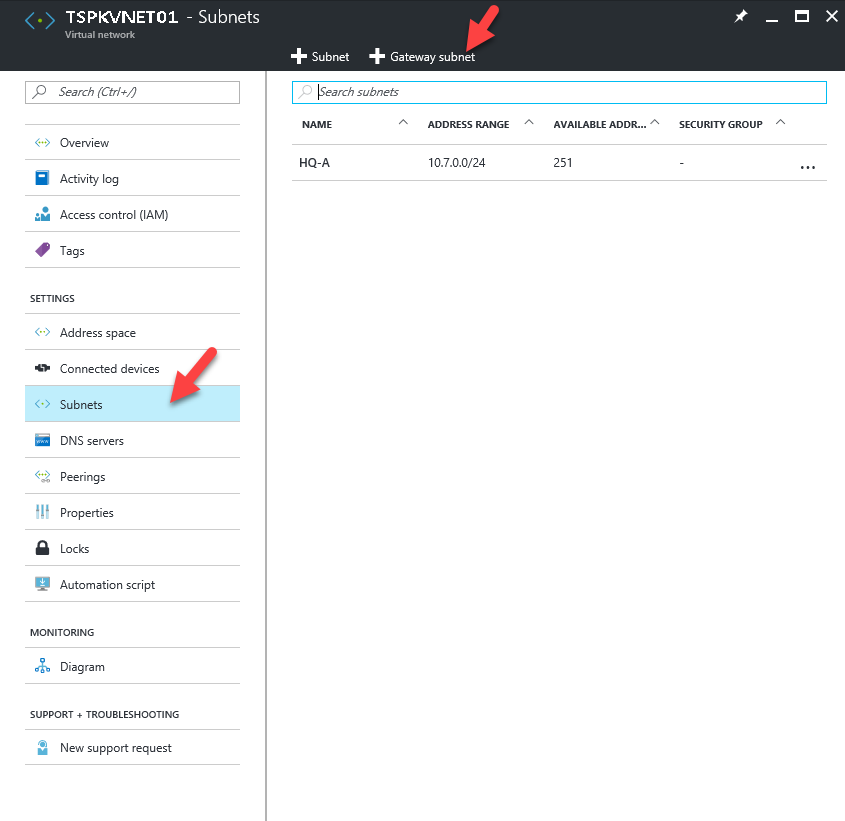Viewport: 845px width, 821px height.
Task: Open Diagram under Monitoring
Action: point(133,666)
